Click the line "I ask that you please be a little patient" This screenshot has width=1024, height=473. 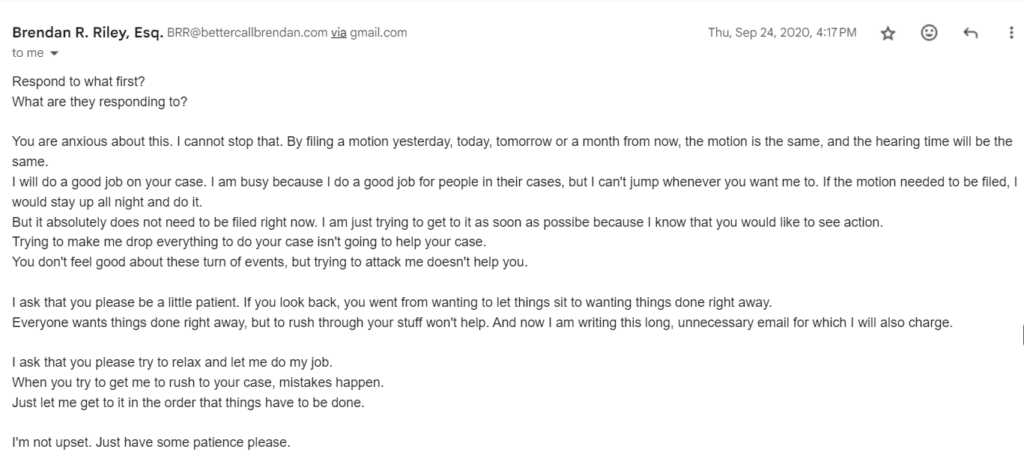392,302
